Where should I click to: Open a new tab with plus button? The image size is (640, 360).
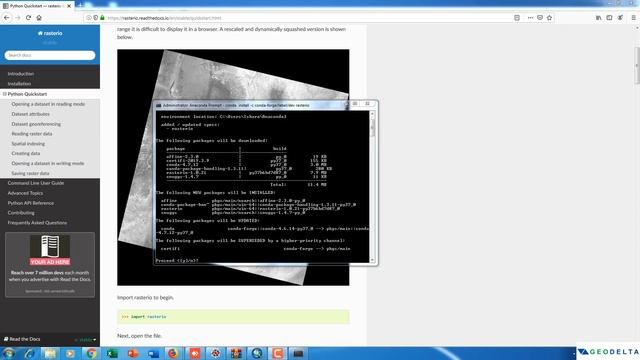click(x=80, y=5)
